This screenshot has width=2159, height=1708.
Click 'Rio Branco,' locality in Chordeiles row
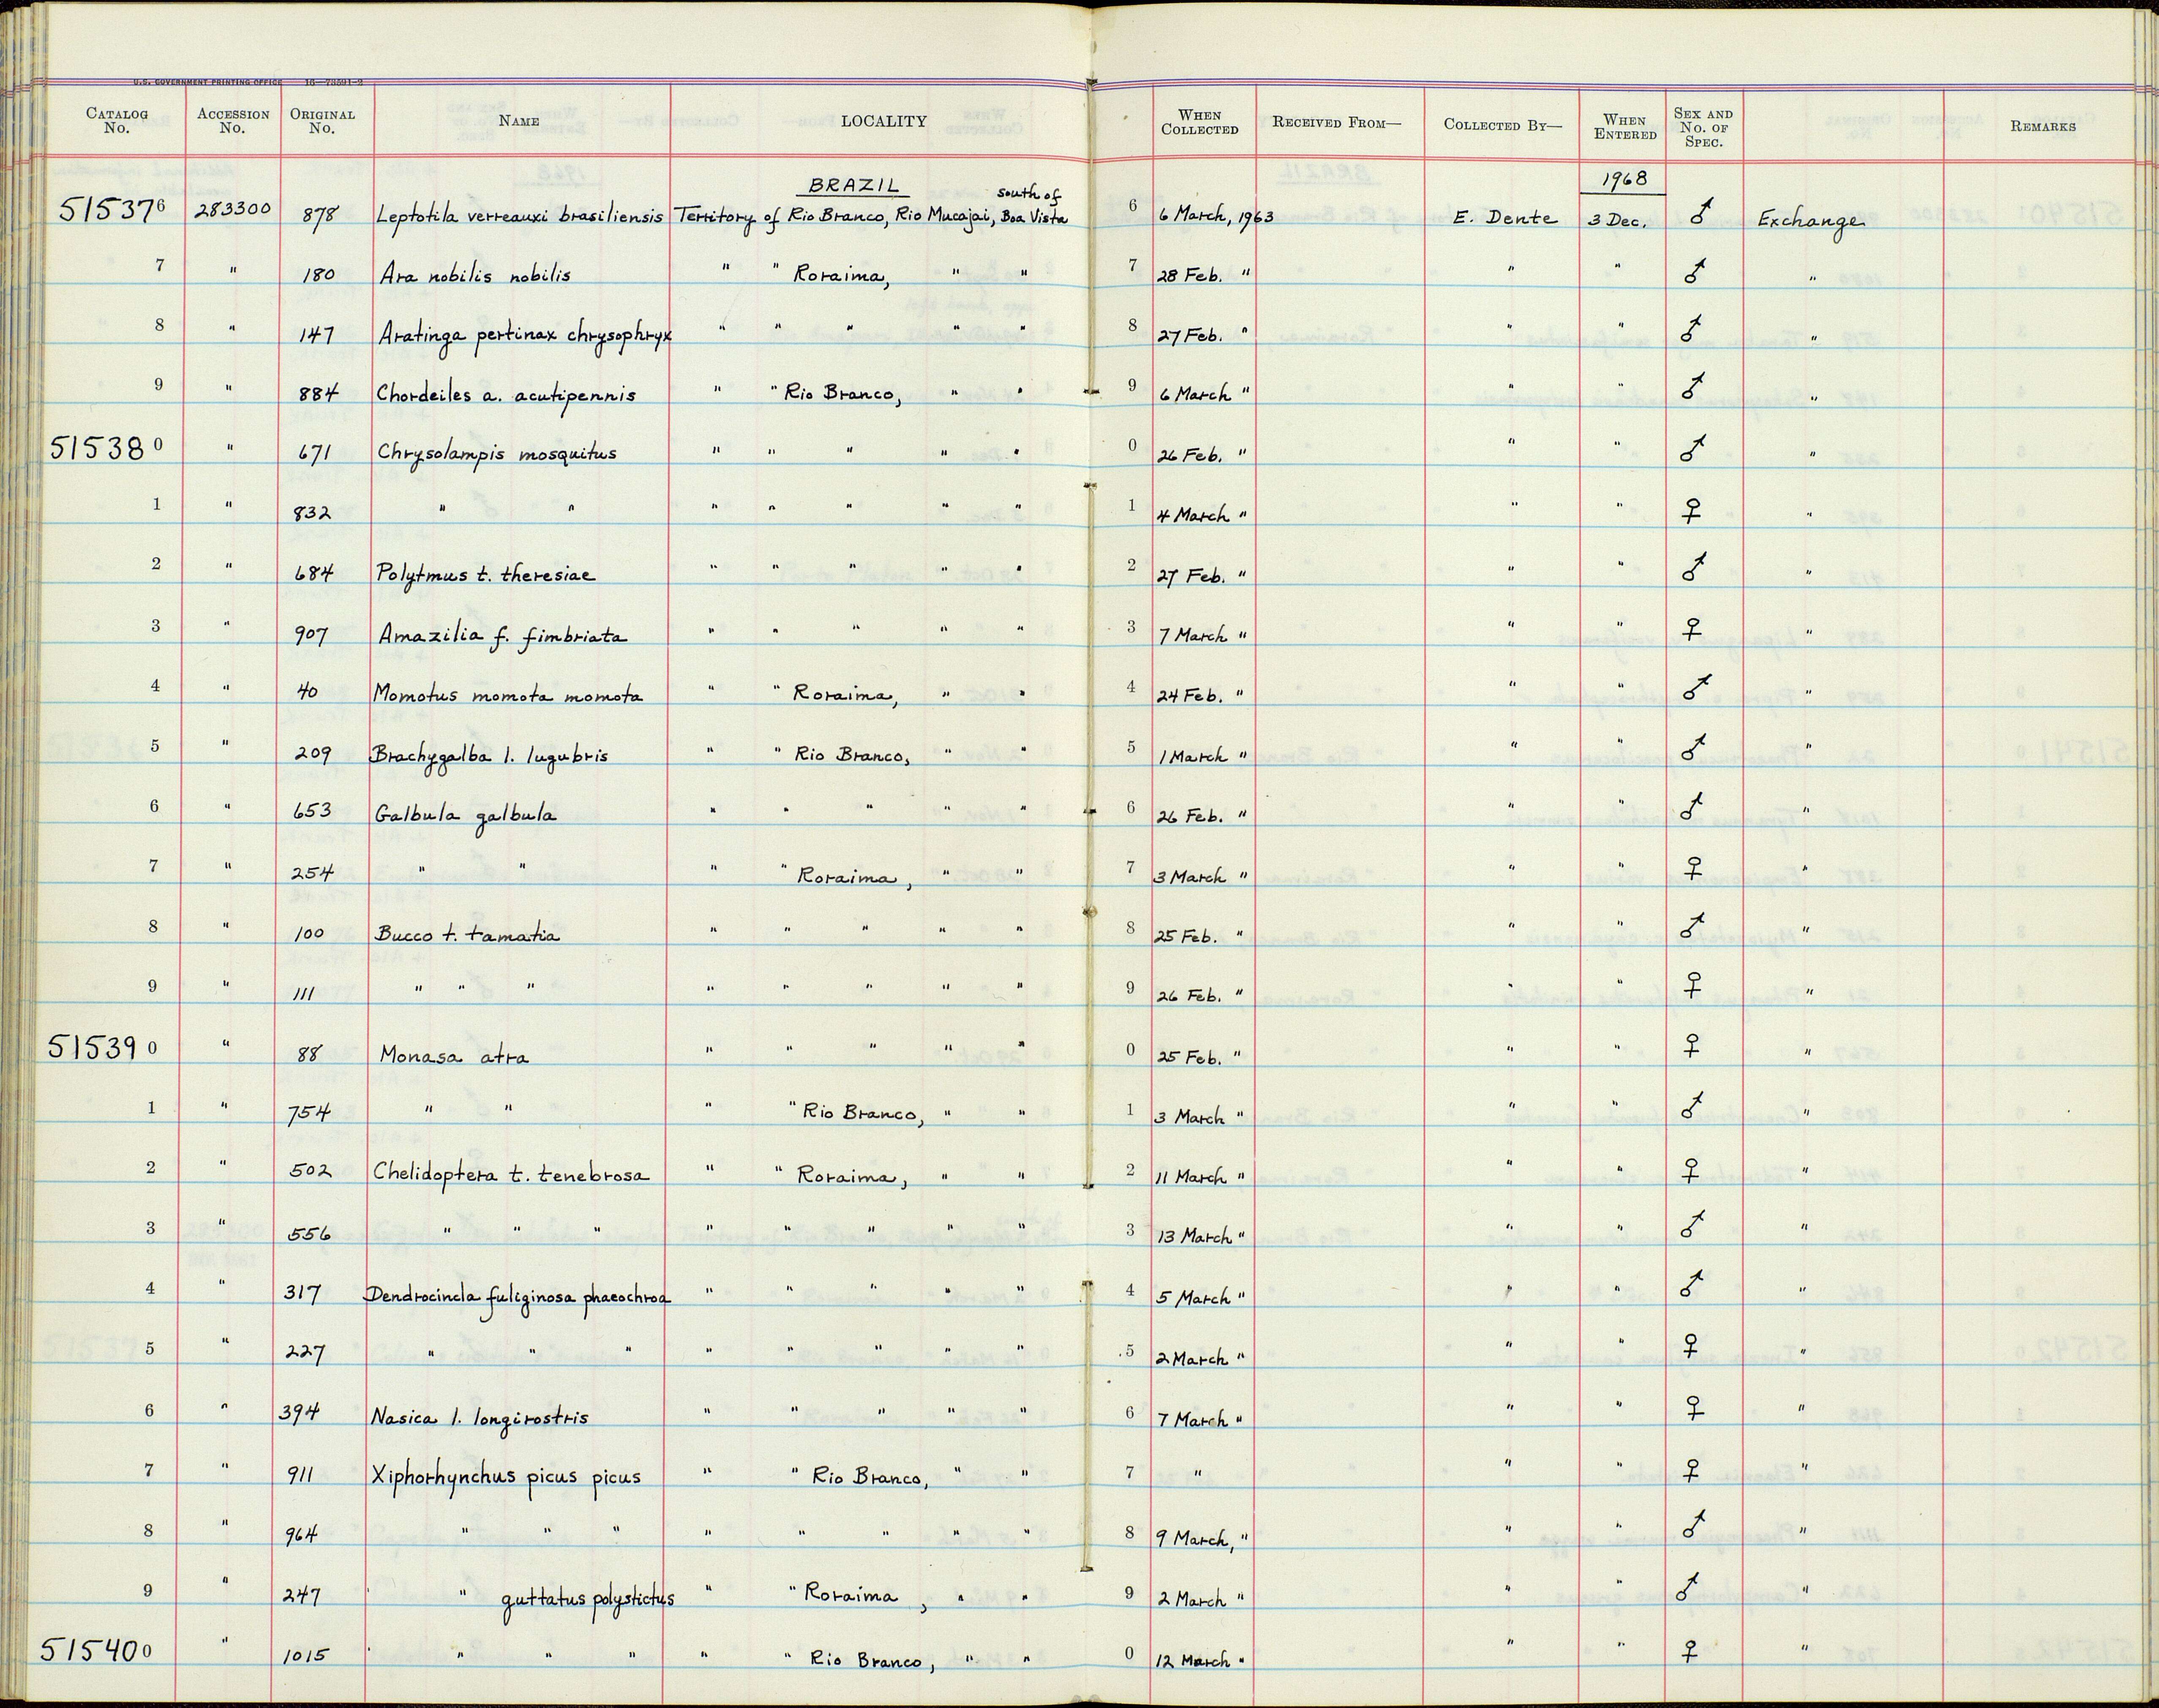pyautogui.click(x=843, y=395)
